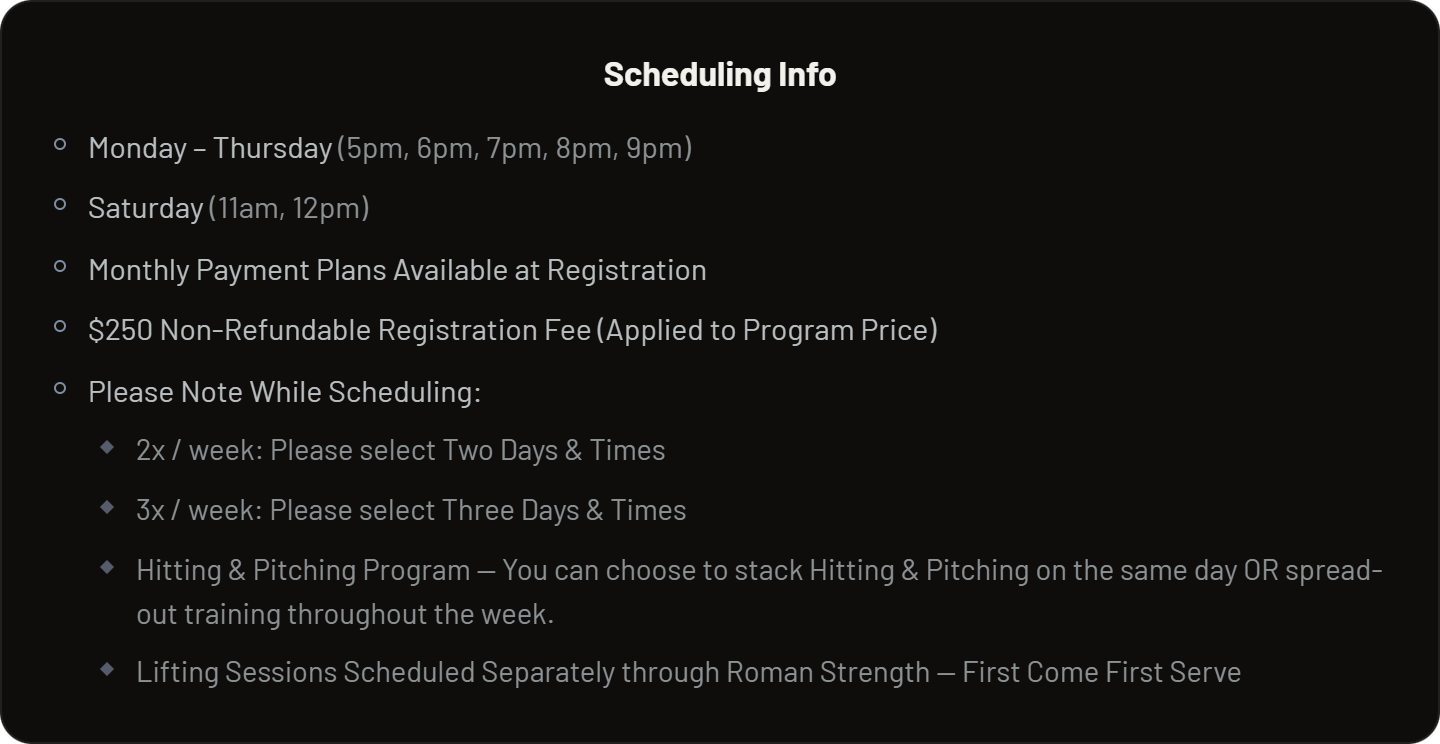Click the First Come First Serve text
The width and height of the screenshot is (1440, 744).
[x=1101, y=672]
